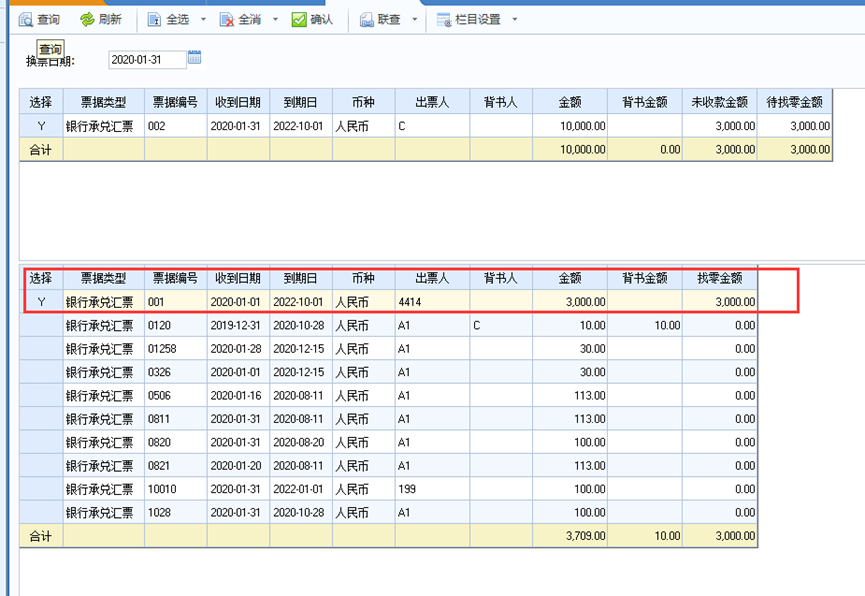Expand the 联查 dropdown arrow
Viewport: 865px width, 596px height.
414,20
